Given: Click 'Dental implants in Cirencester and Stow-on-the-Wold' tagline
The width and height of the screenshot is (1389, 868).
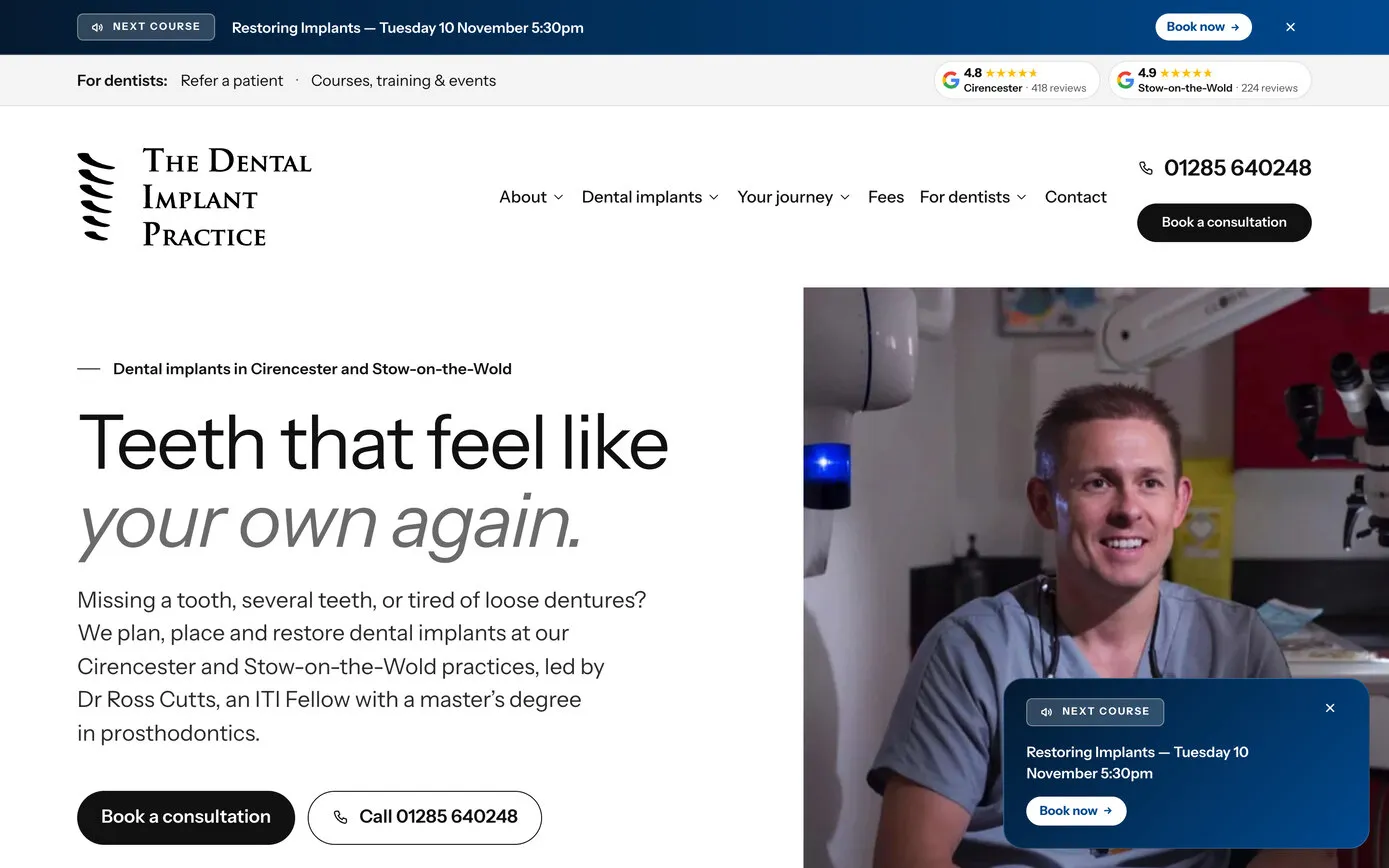Looking at the screenshot, I should coord(312,369).
